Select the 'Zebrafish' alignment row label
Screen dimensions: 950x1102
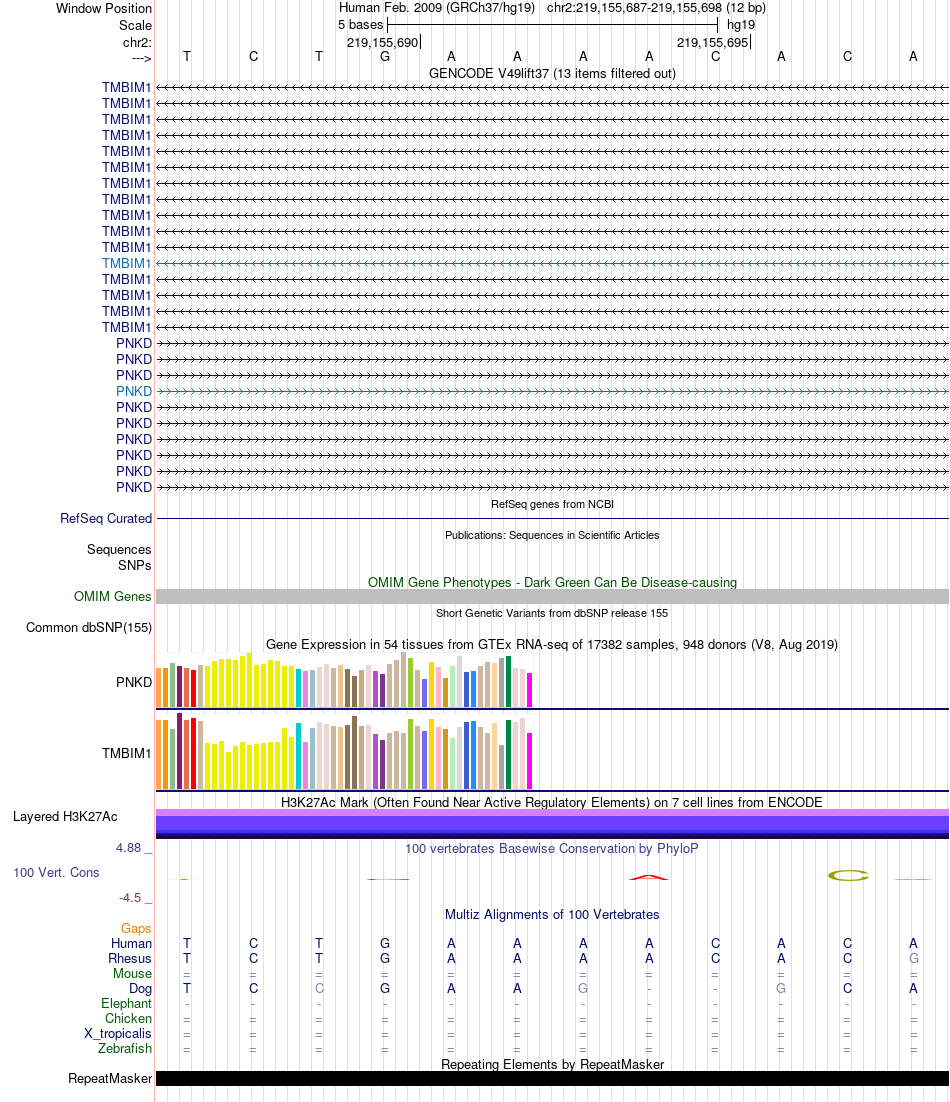pos(125,1049)
